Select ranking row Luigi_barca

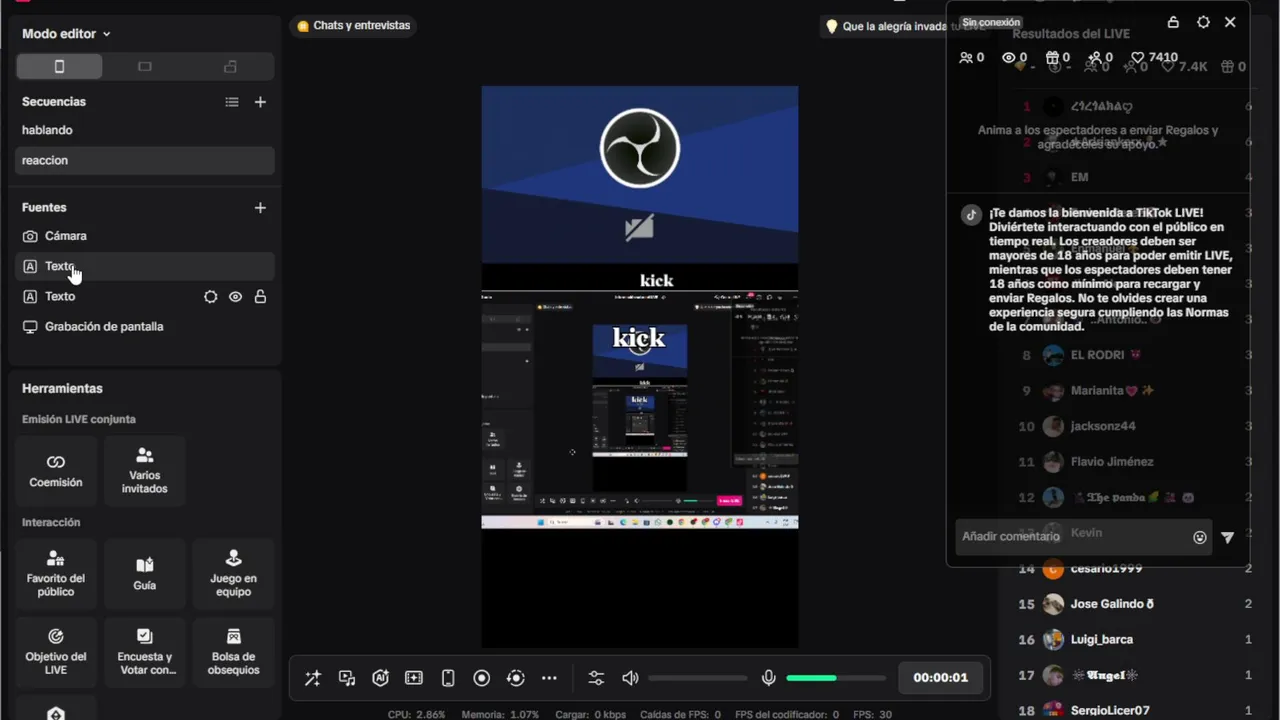[1134, 640]
